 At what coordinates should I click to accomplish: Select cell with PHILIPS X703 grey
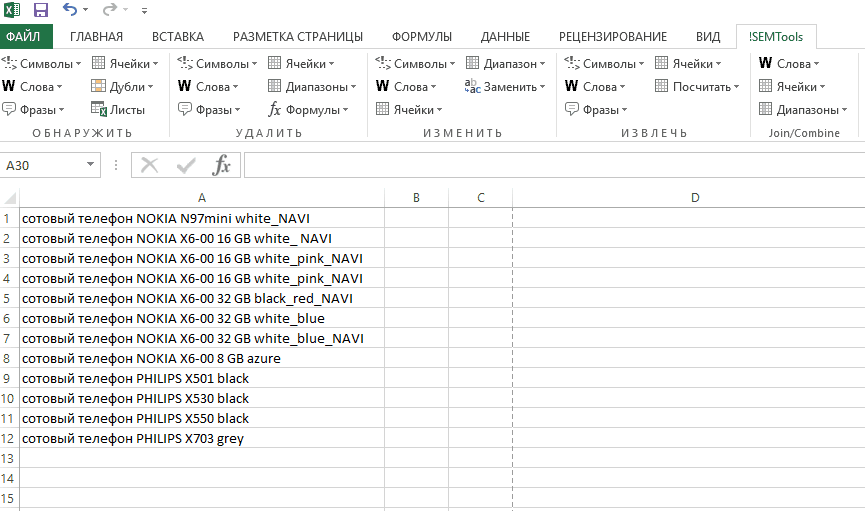202,439
